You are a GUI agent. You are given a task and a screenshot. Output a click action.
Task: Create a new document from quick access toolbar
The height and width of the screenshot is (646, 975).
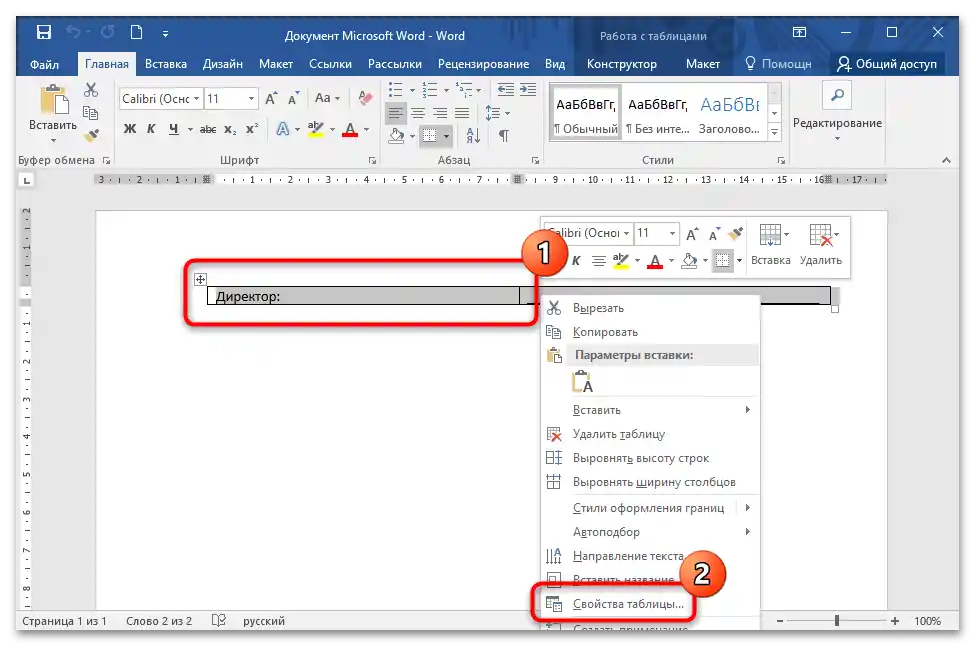tap(136, 32)
